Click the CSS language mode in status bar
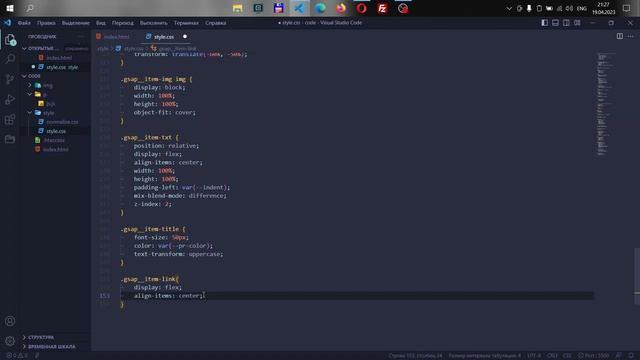 point(567,356)
